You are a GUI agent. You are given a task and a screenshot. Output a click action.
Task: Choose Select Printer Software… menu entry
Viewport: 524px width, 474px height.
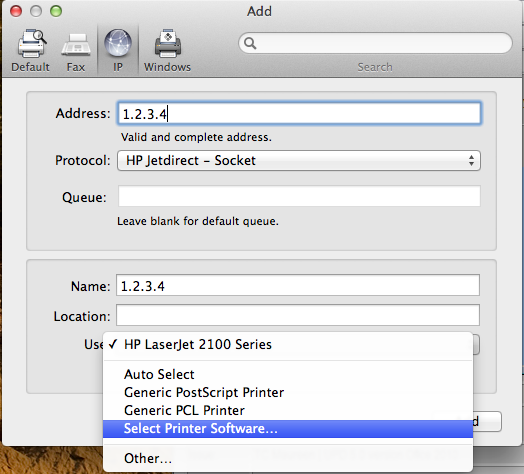coord(288,429)
